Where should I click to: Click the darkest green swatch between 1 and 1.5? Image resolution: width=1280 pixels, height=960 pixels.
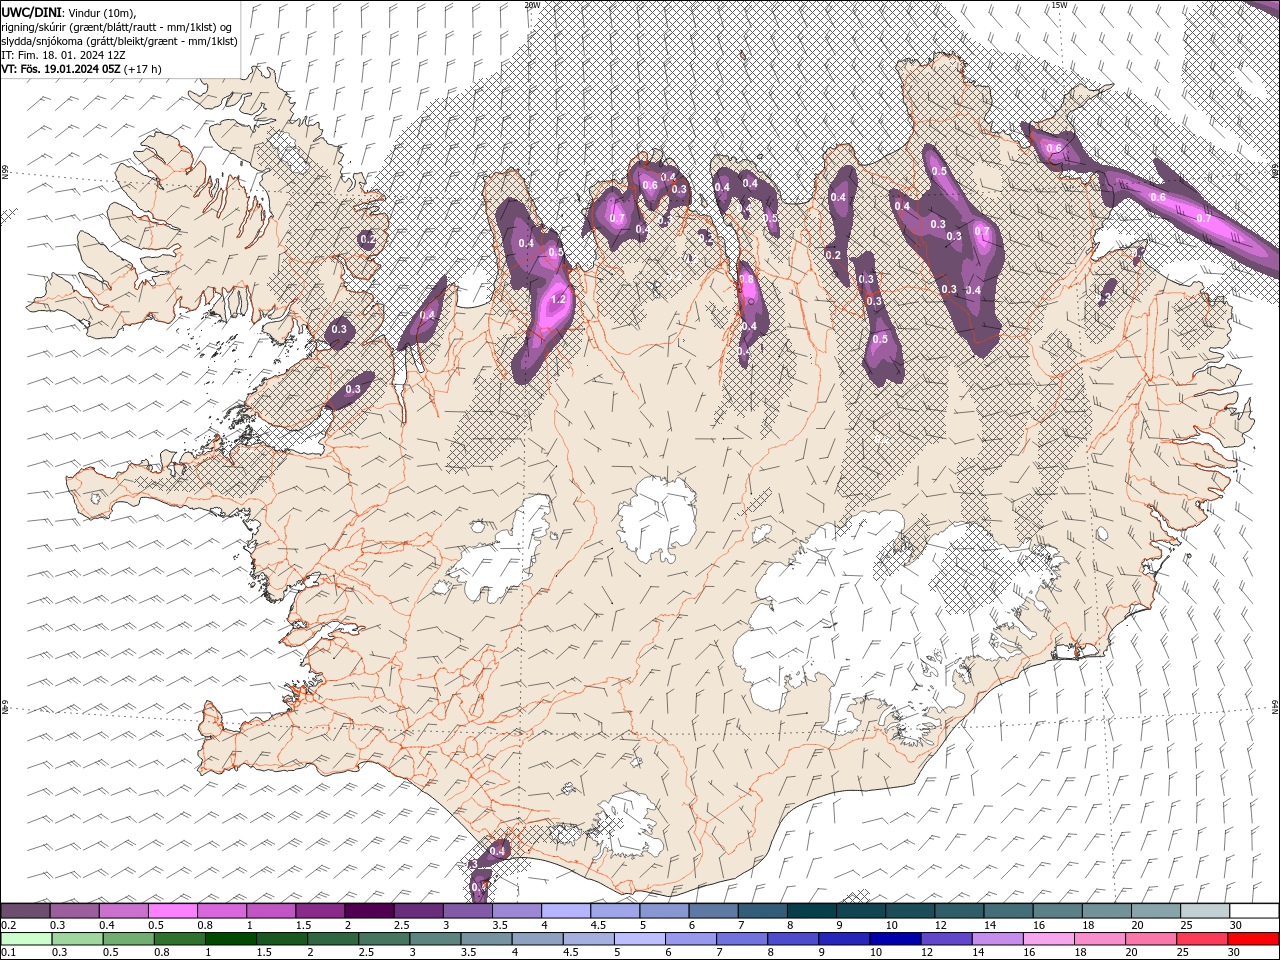tap(230, 939)
